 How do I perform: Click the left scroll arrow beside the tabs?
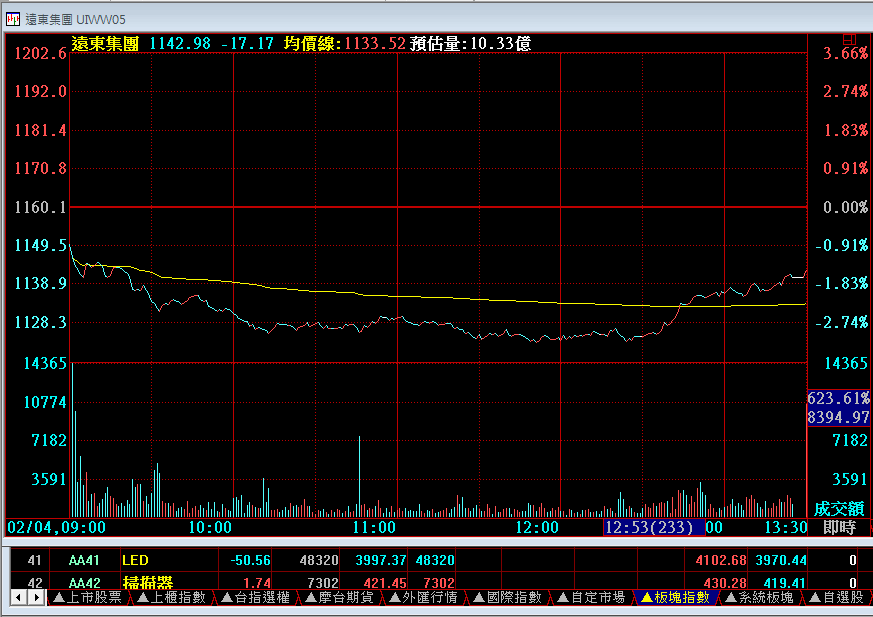click(18, 598)
